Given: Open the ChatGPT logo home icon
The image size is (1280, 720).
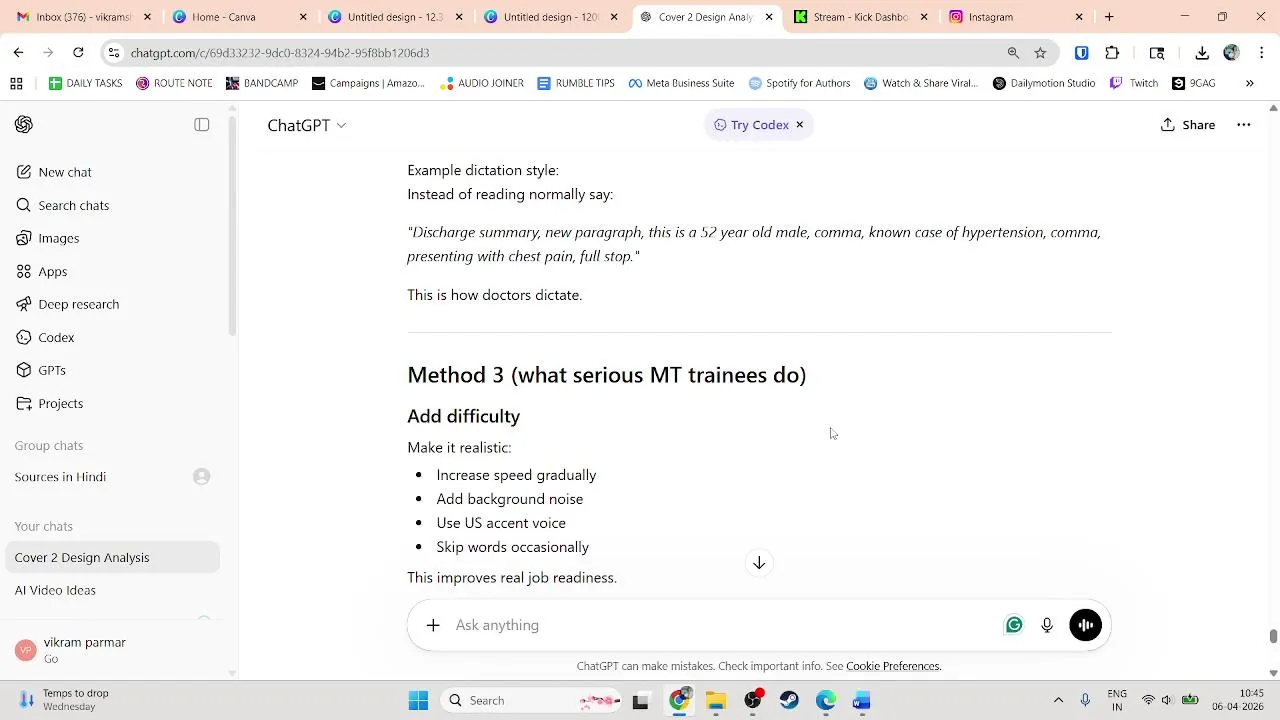Looking at the screenshot, I should pos(24,125).
